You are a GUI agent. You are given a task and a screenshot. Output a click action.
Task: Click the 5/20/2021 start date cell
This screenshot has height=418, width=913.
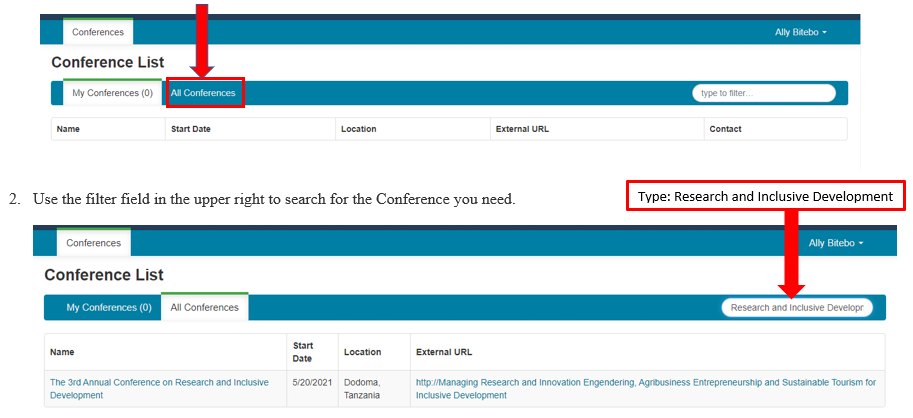[x=310, y=382]
